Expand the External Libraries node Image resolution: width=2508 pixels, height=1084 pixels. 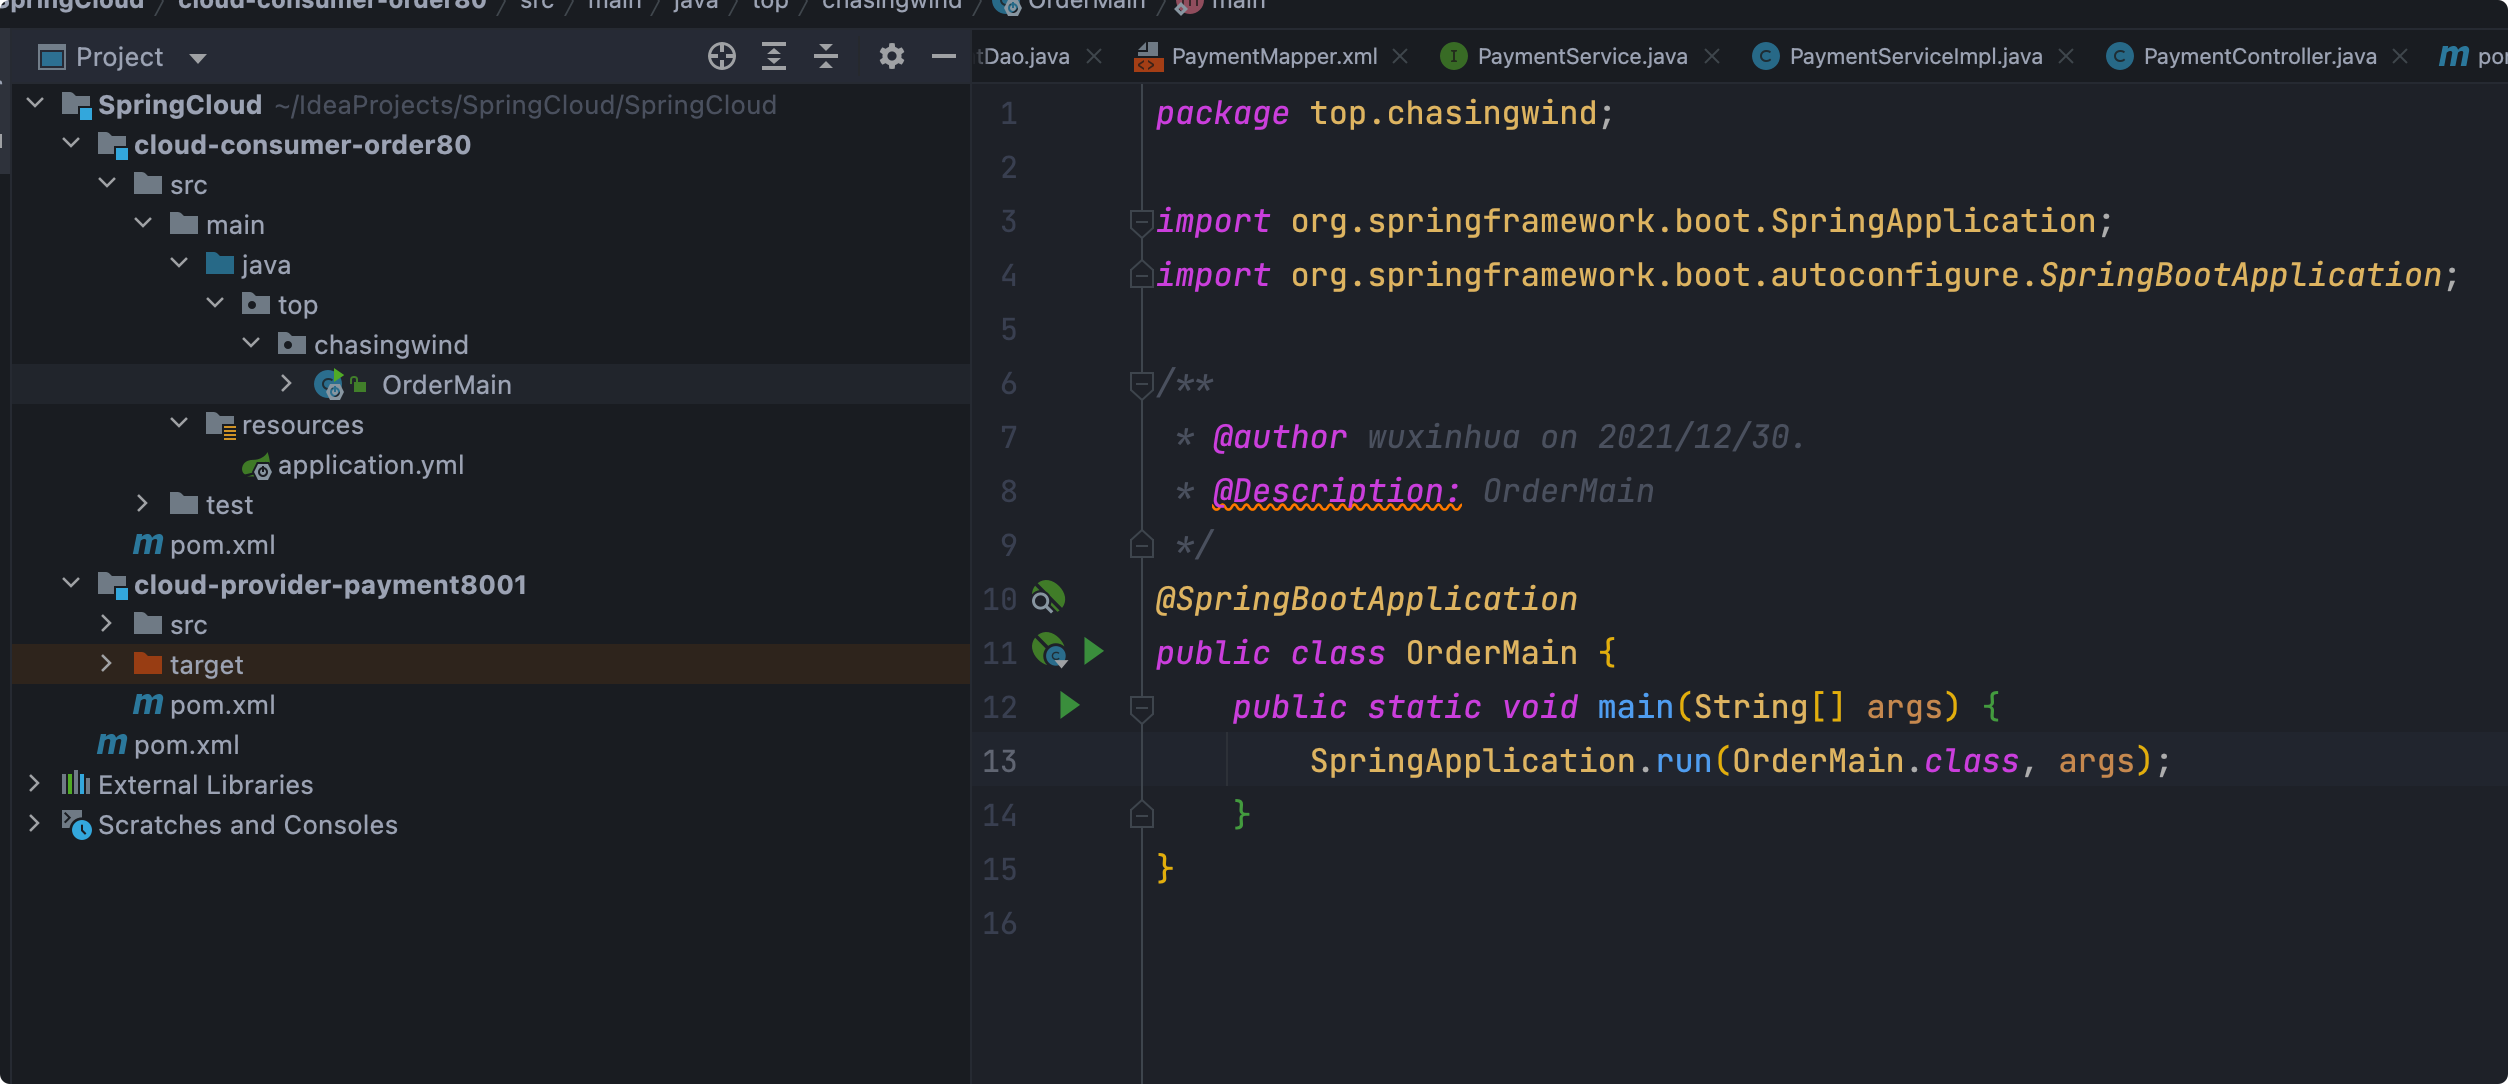point(34,784)
